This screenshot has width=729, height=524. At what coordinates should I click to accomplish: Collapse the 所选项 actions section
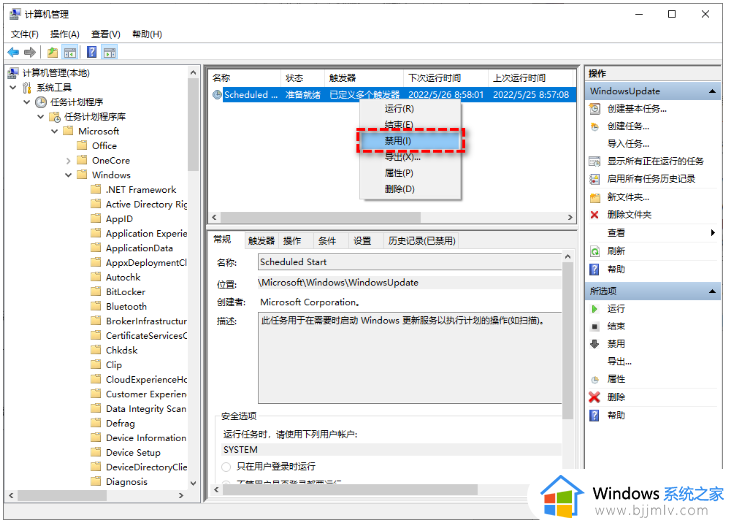tap(712, 292)
